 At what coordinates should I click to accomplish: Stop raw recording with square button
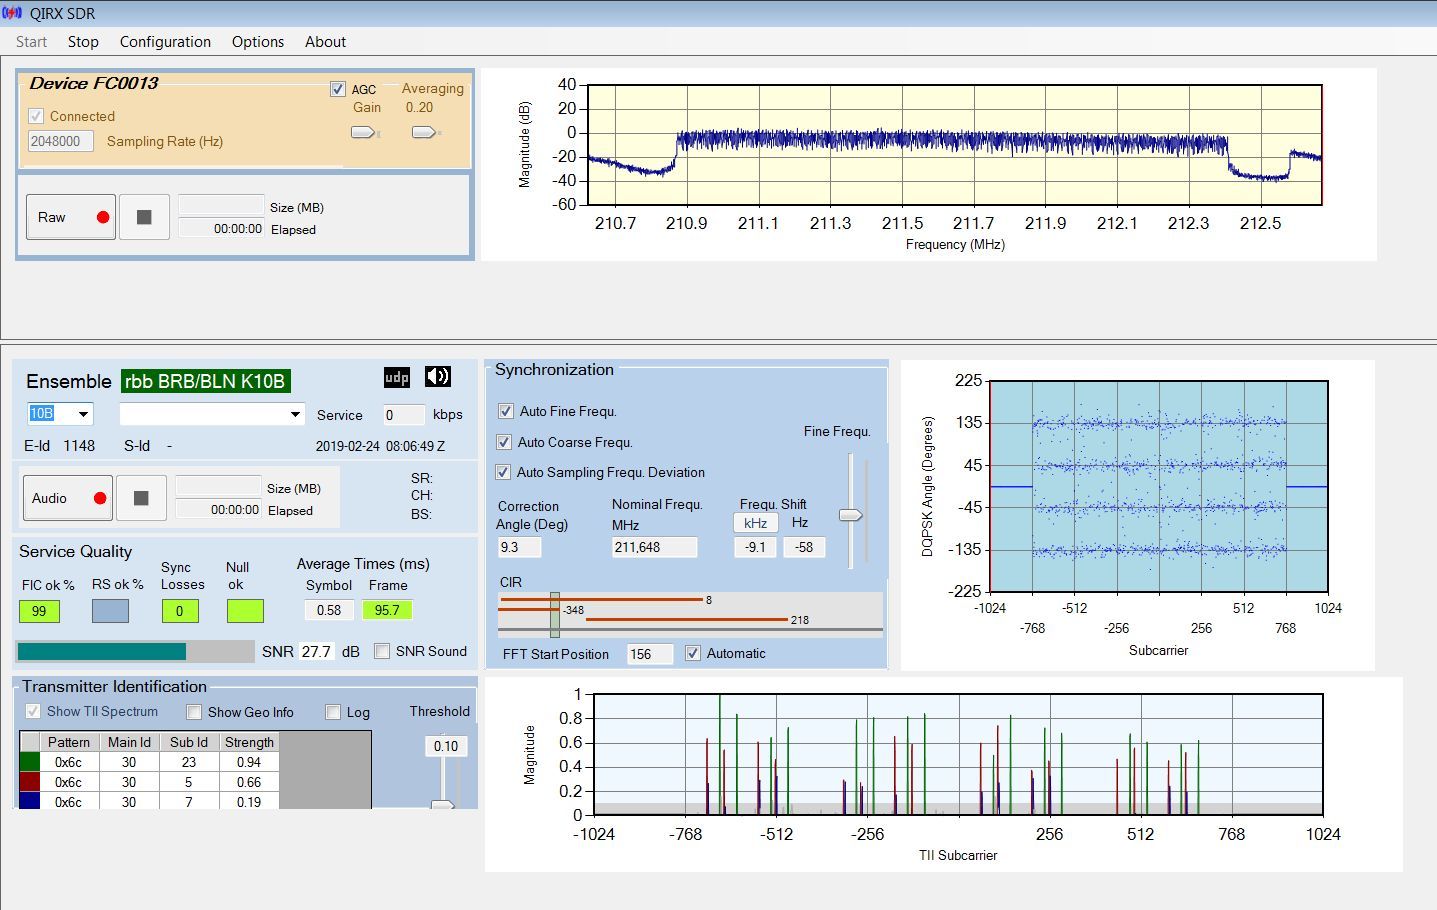pos(144,217)
